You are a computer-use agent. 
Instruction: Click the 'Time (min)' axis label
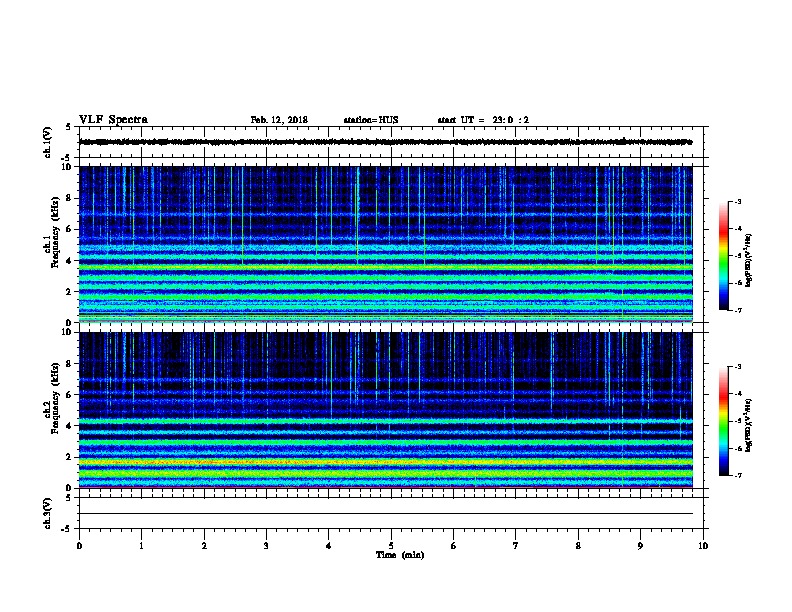[x=400, y=555]
